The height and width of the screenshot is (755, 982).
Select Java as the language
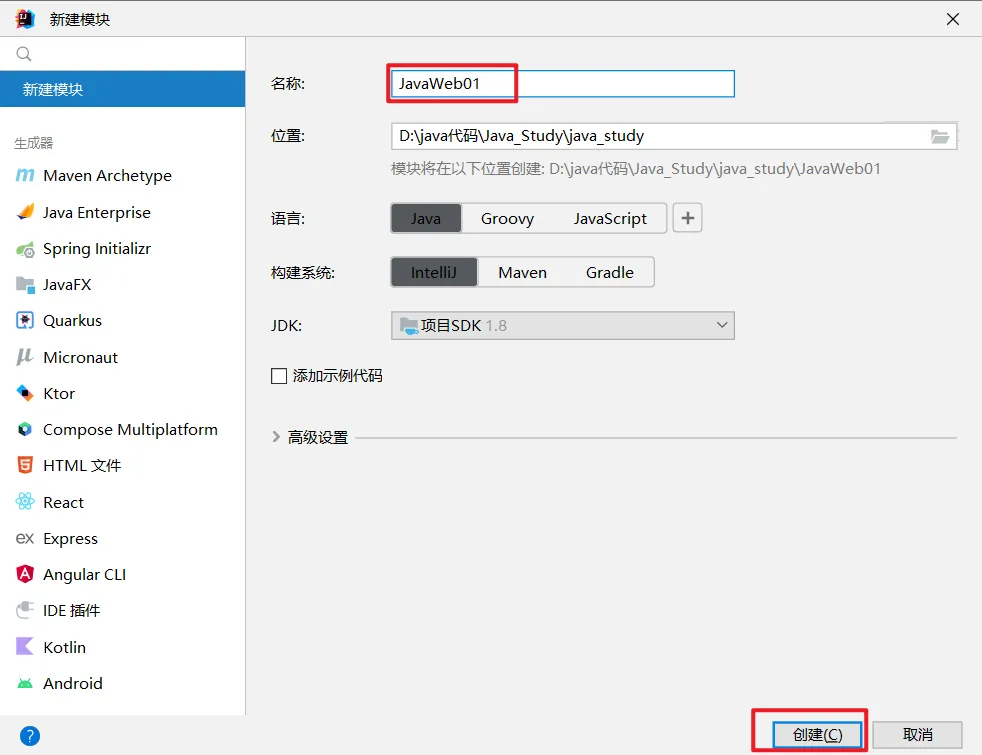pos(426,218)
